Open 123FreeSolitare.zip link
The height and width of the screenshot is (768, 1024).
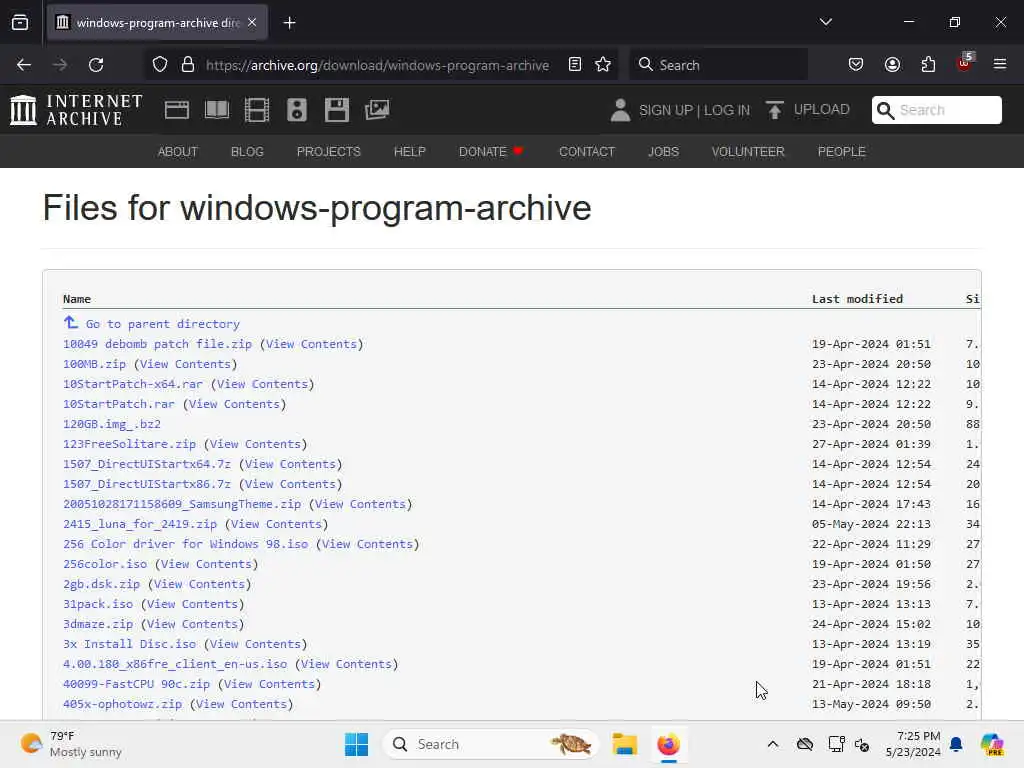coord(129,444)
